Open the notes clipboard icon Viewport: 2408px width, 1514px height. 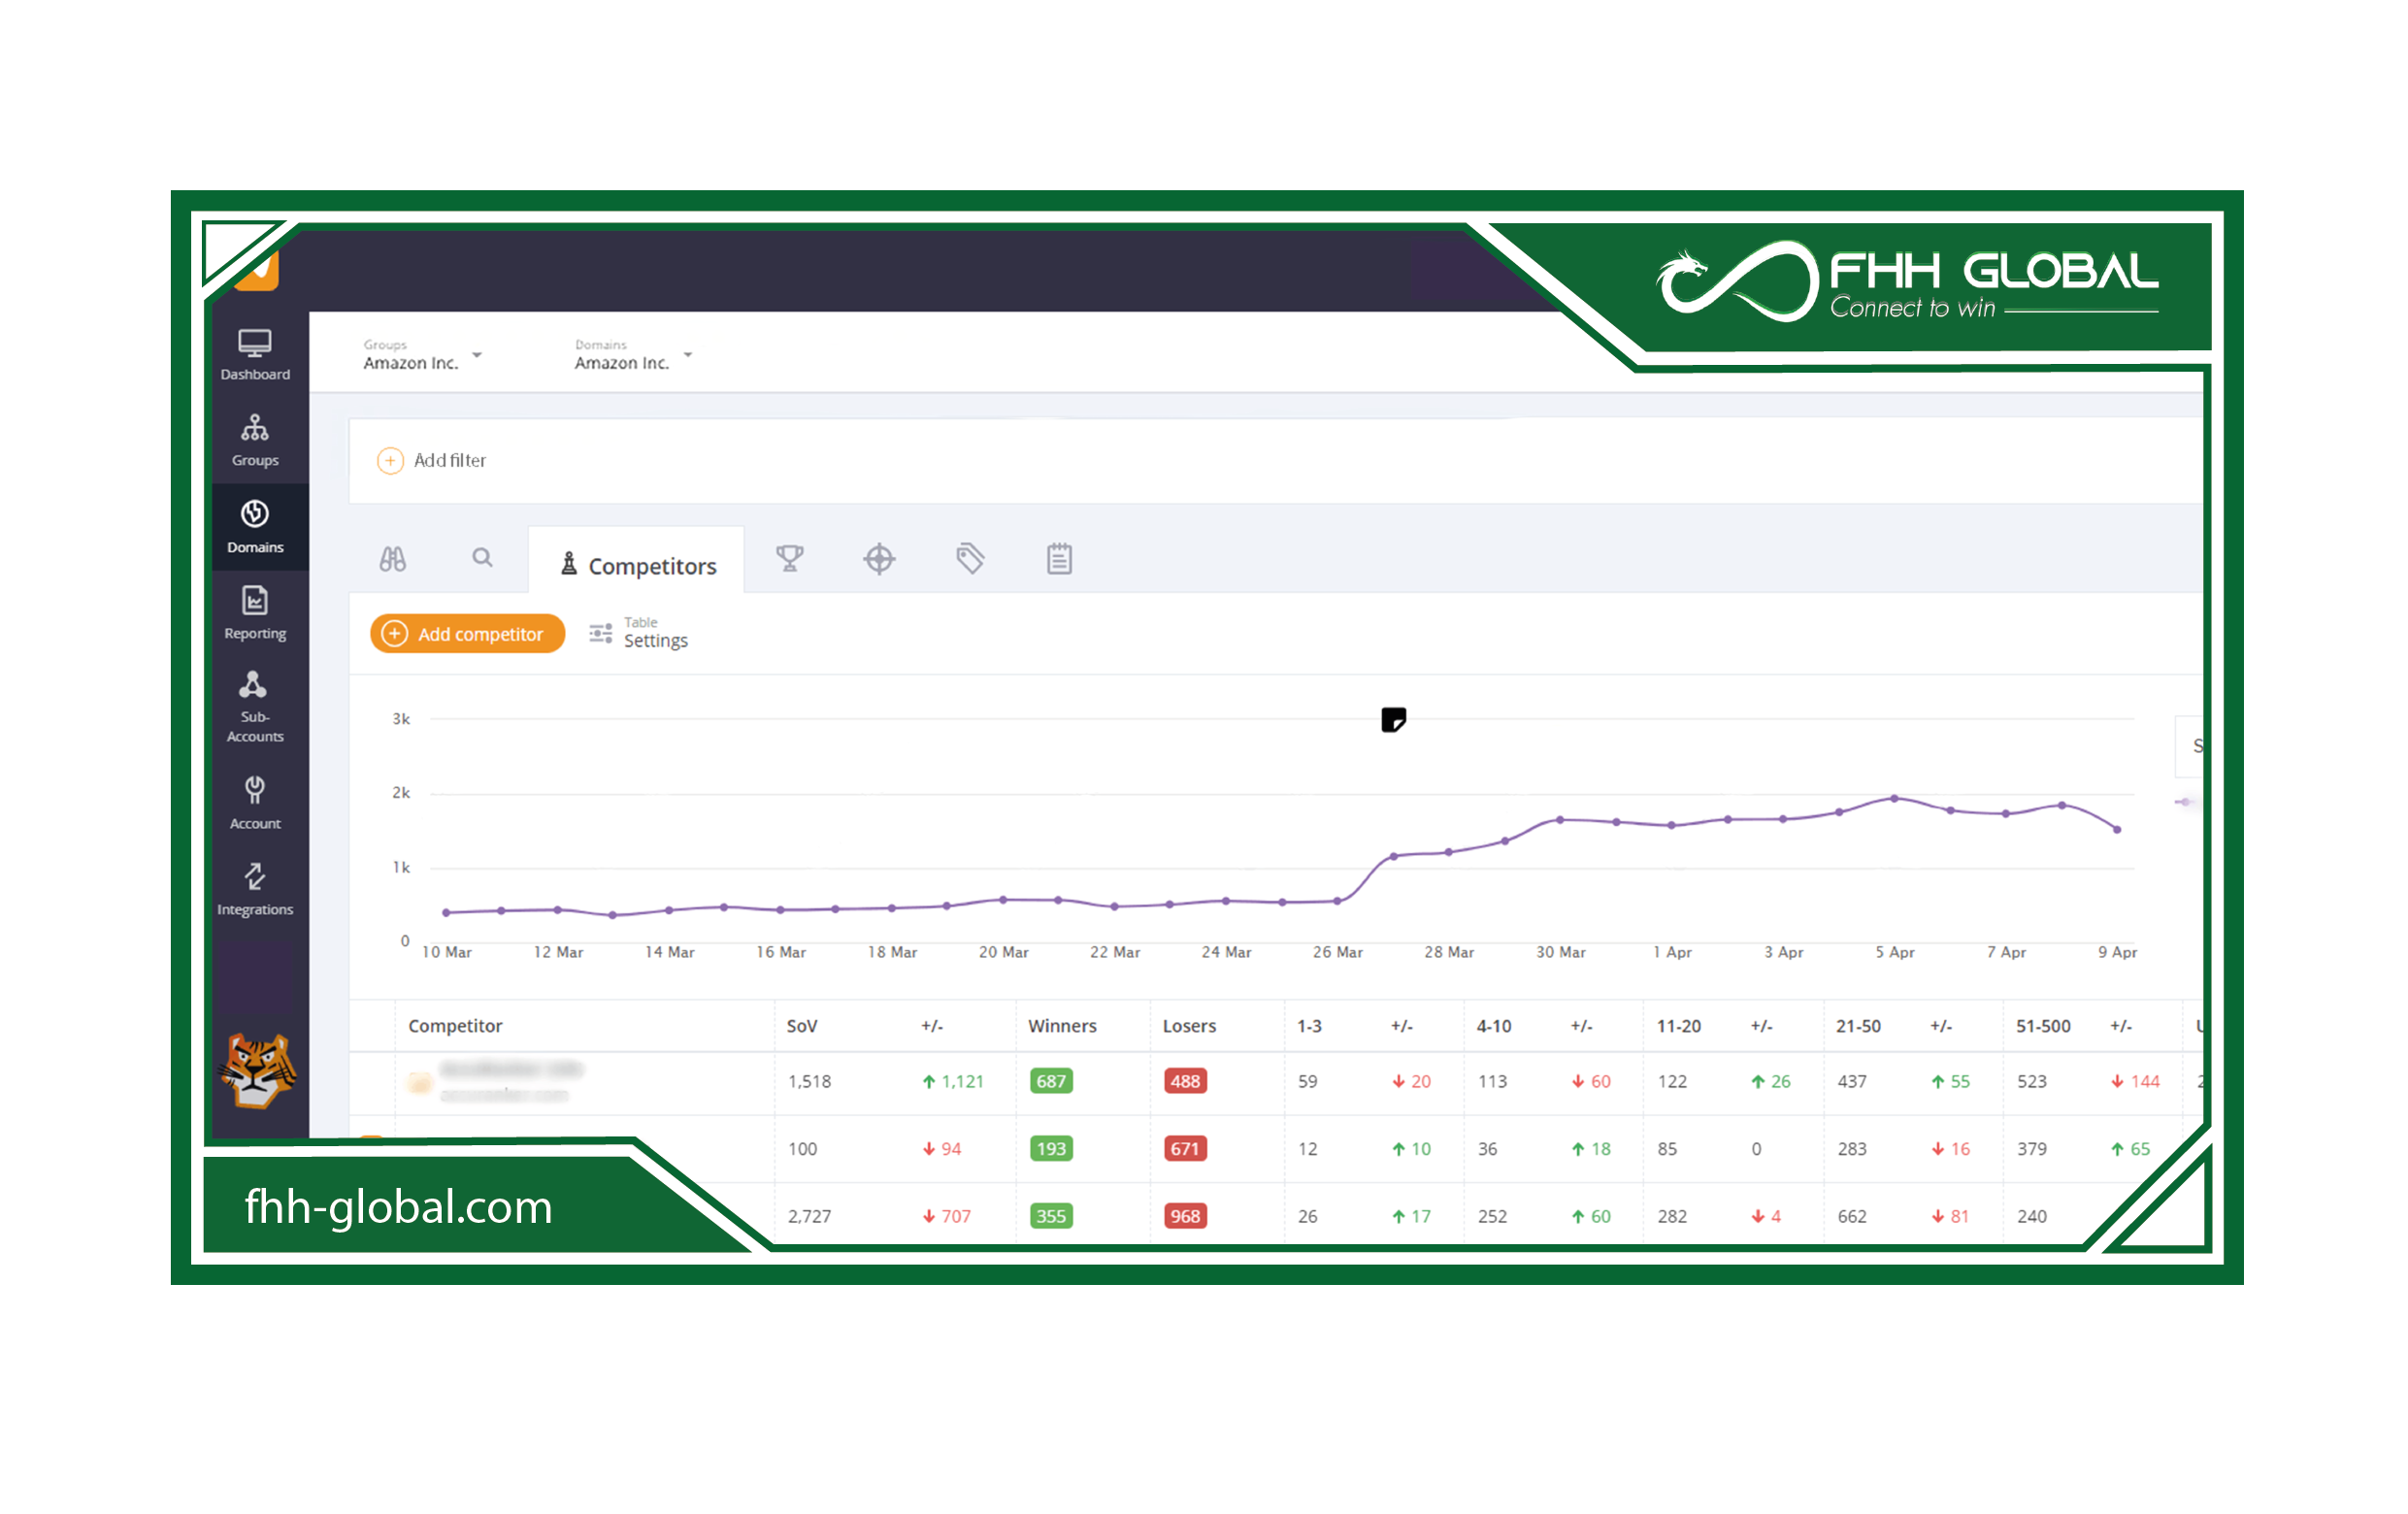click(x=1058, y=559)
